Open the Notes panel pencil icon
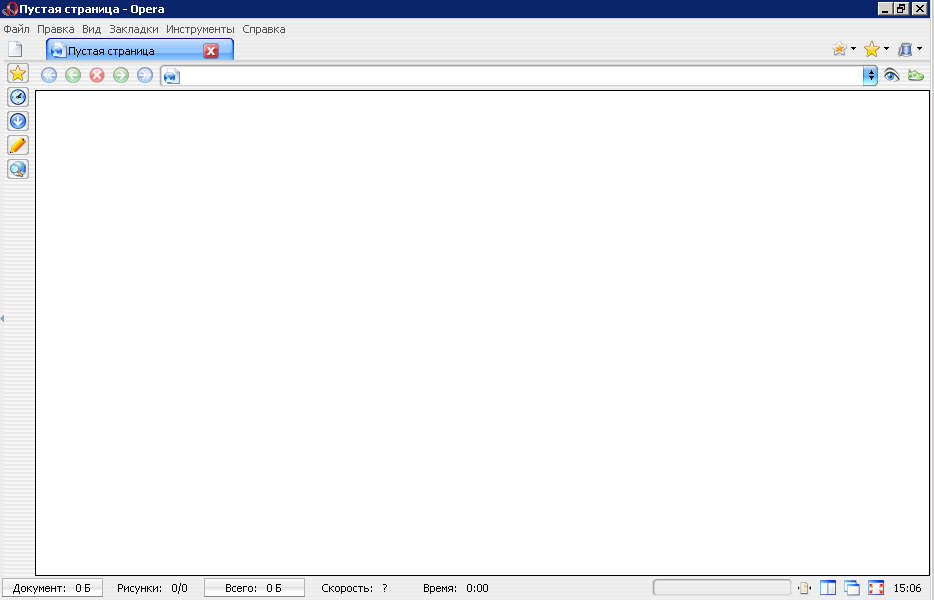 (x=18, y=145)
